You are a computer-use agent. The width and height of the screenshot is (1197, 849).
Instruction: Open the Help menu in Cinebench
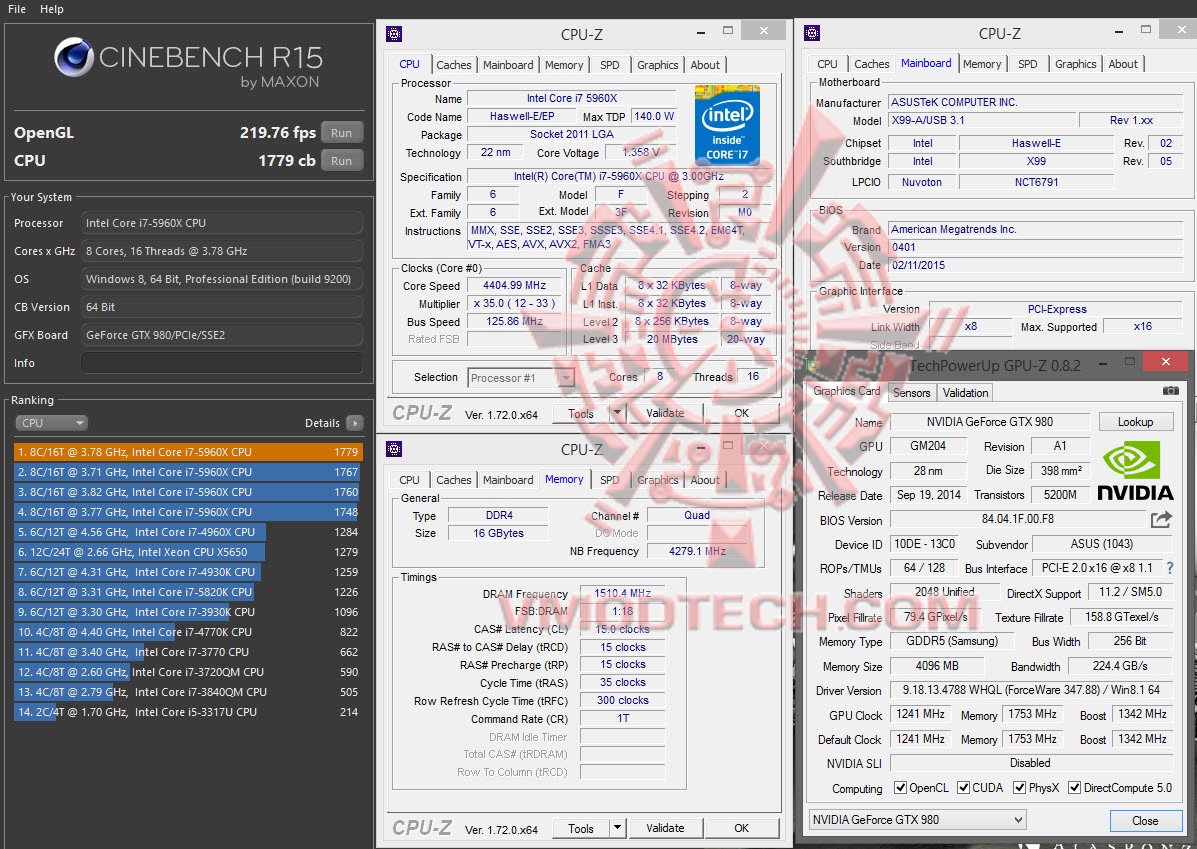pos(52,9)
